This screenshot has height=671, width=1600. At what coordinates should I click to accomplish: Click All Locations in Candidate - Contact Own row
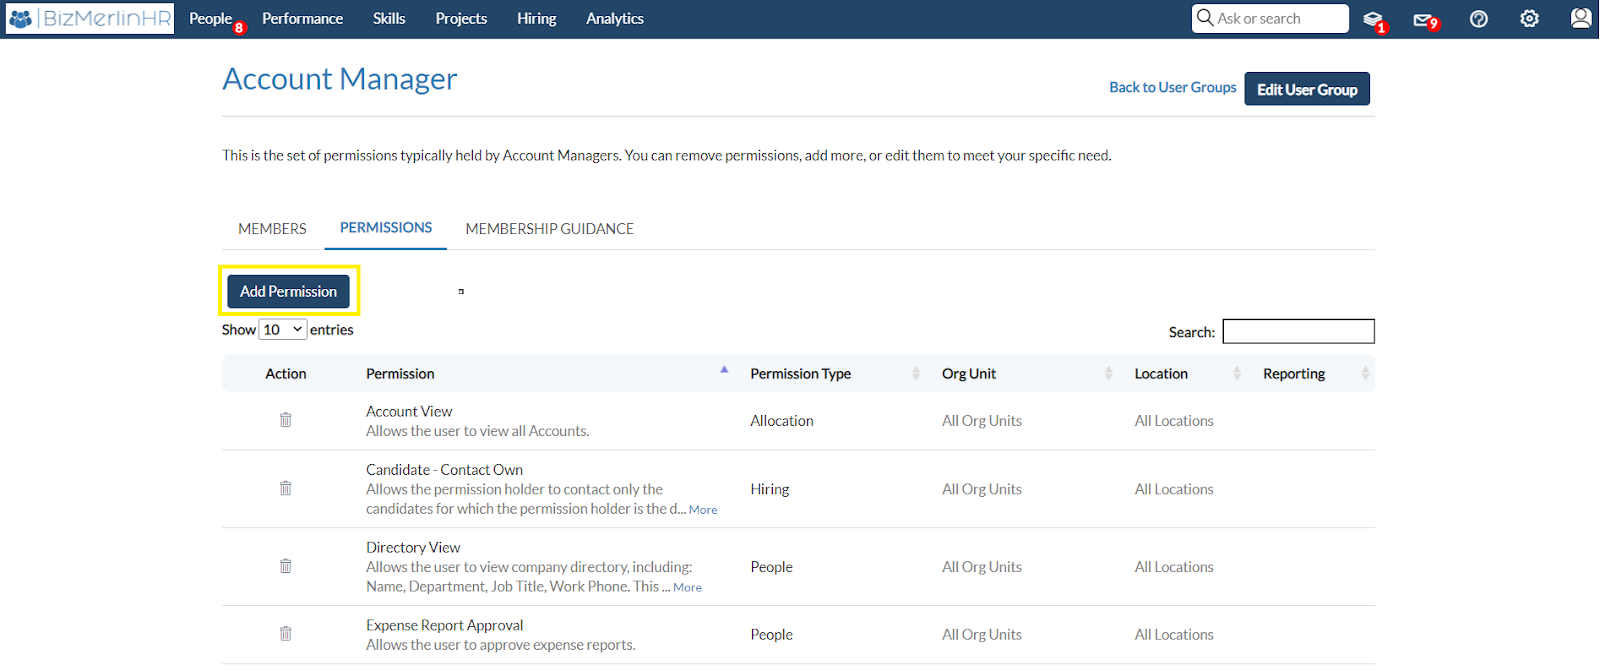[1174, 489]
